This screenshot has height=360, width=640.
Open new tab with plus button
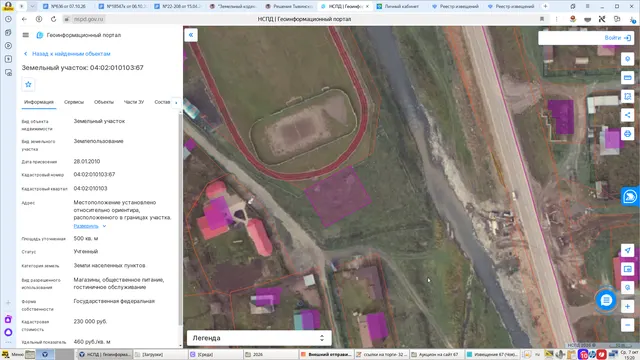545,6
